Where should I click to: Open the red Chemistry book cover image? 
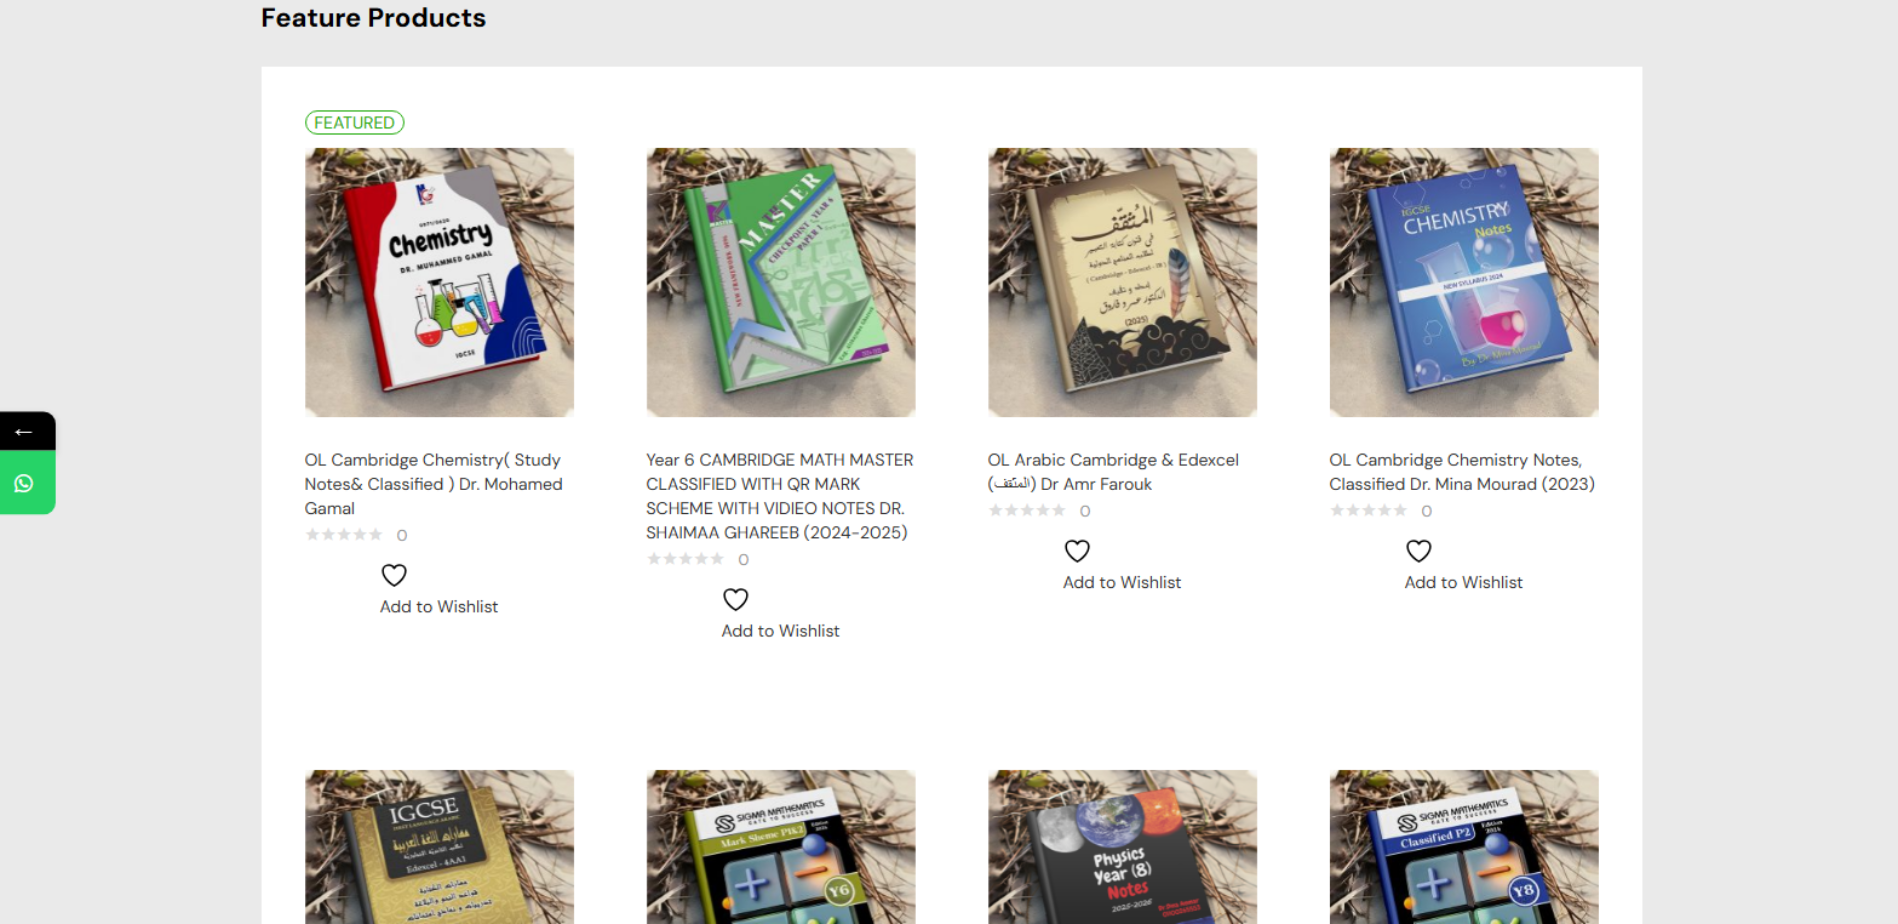[x=439, y=282]
